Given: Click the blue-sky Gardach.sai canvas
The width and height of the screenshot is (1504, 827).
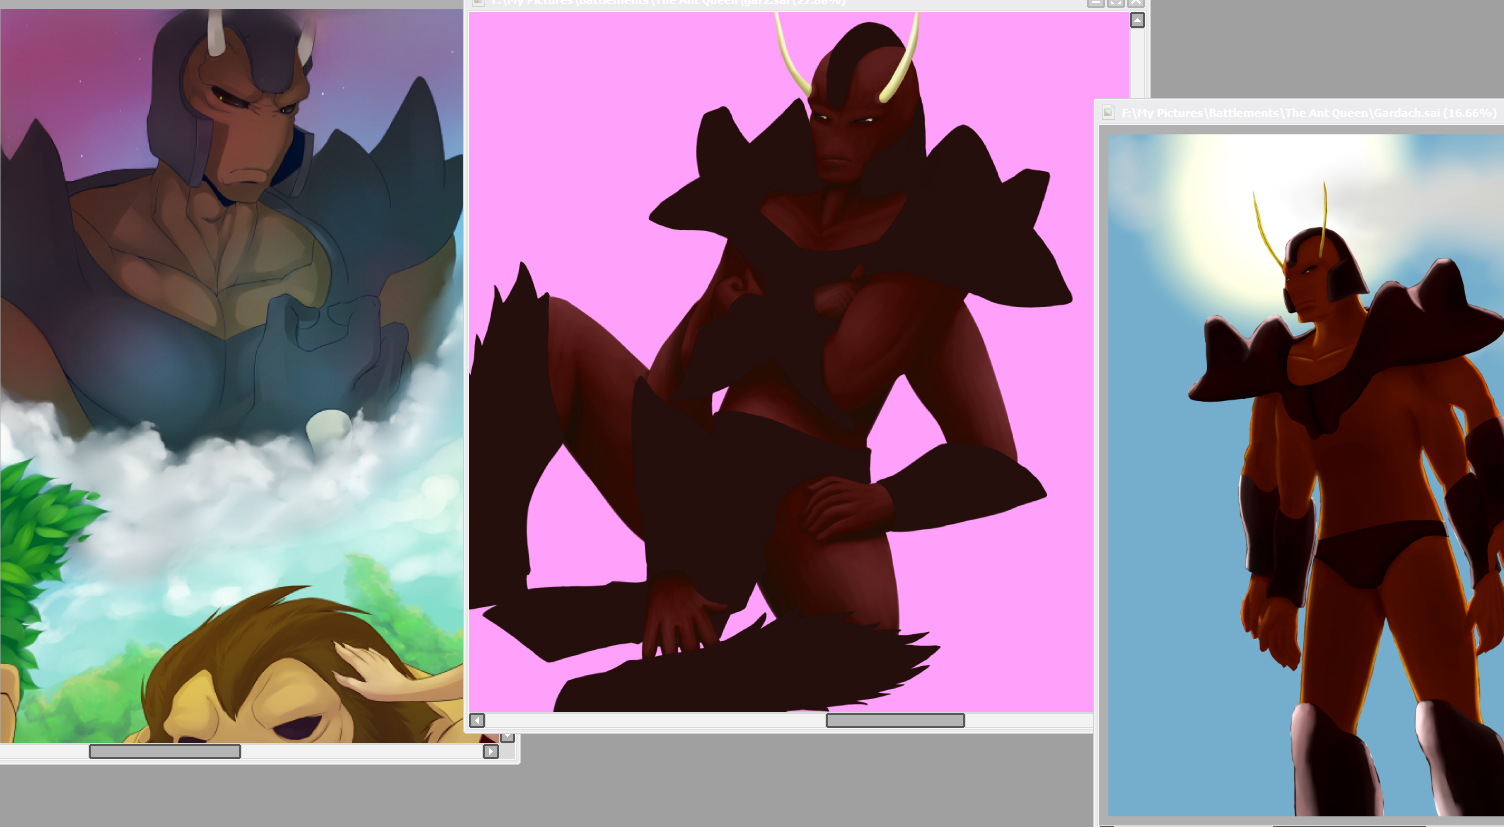Looking at the screenshot, I should (1306, 476).
